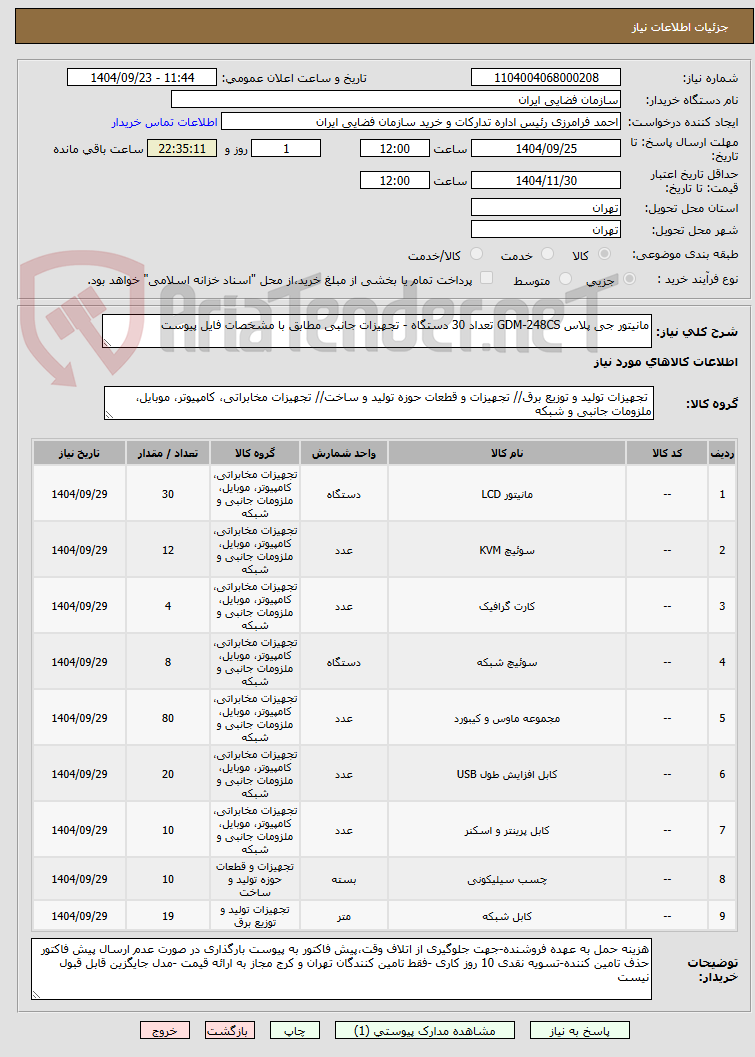Click the شرح کلی نیاز text area
755x1057 pixels.
click(377, 331)
